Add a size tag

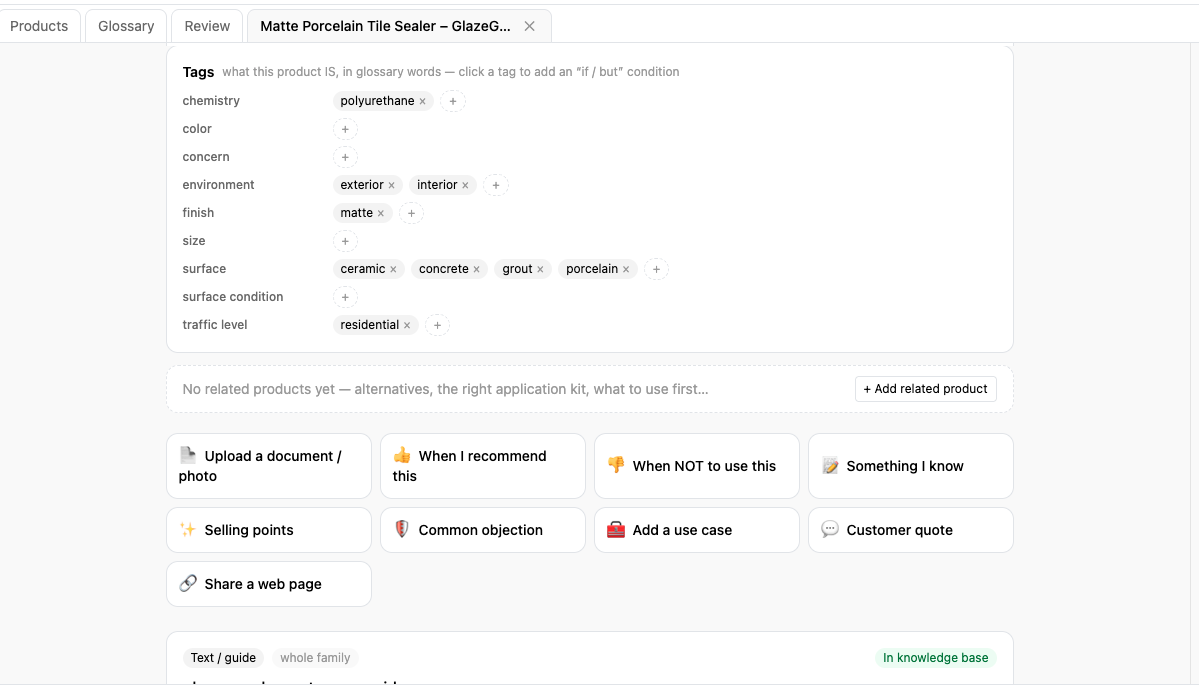(345, 241)
